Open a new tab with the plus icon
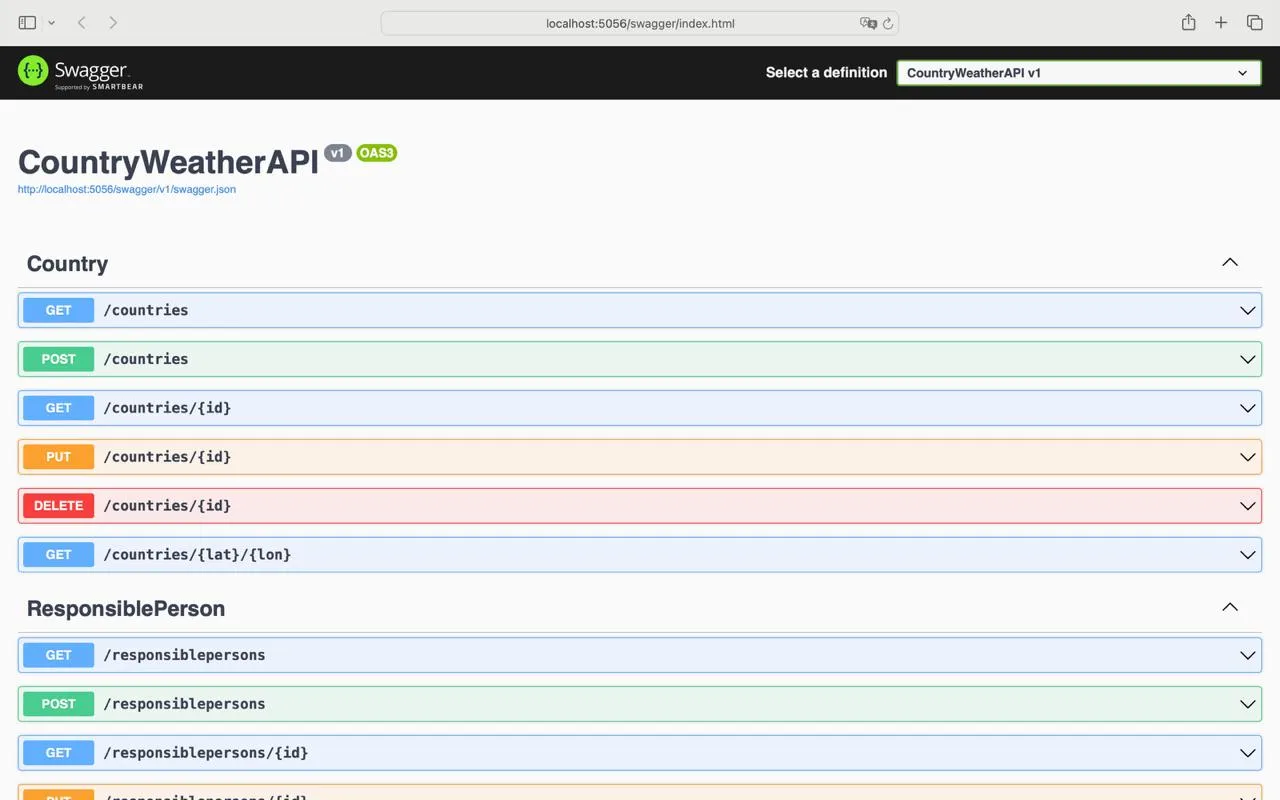 [1221, 22]
